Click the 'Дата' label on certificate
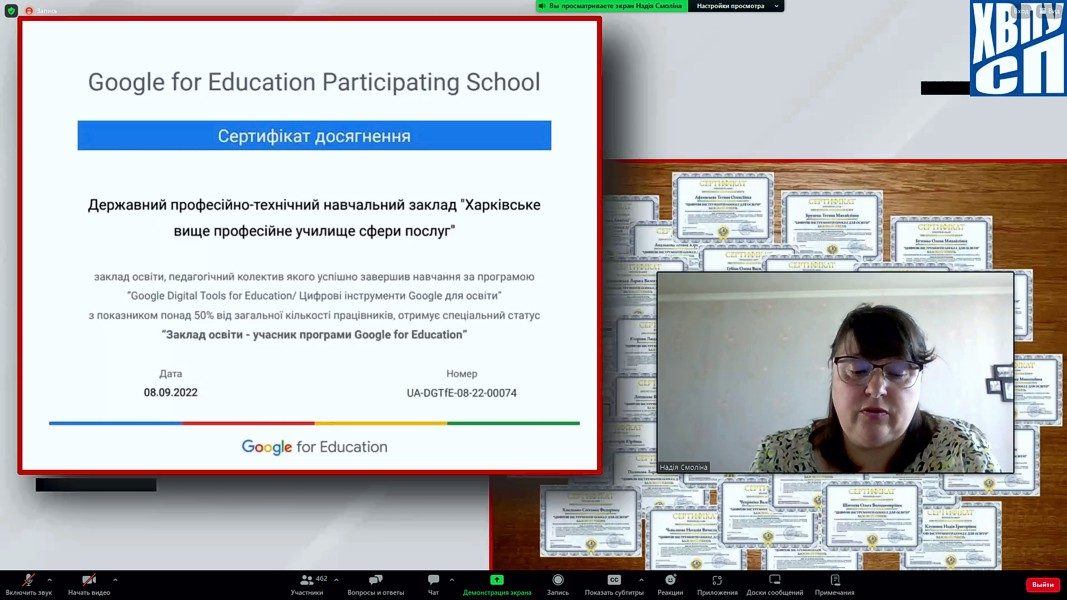This screenshot has height=600, width=1067. tap(171, 373)
